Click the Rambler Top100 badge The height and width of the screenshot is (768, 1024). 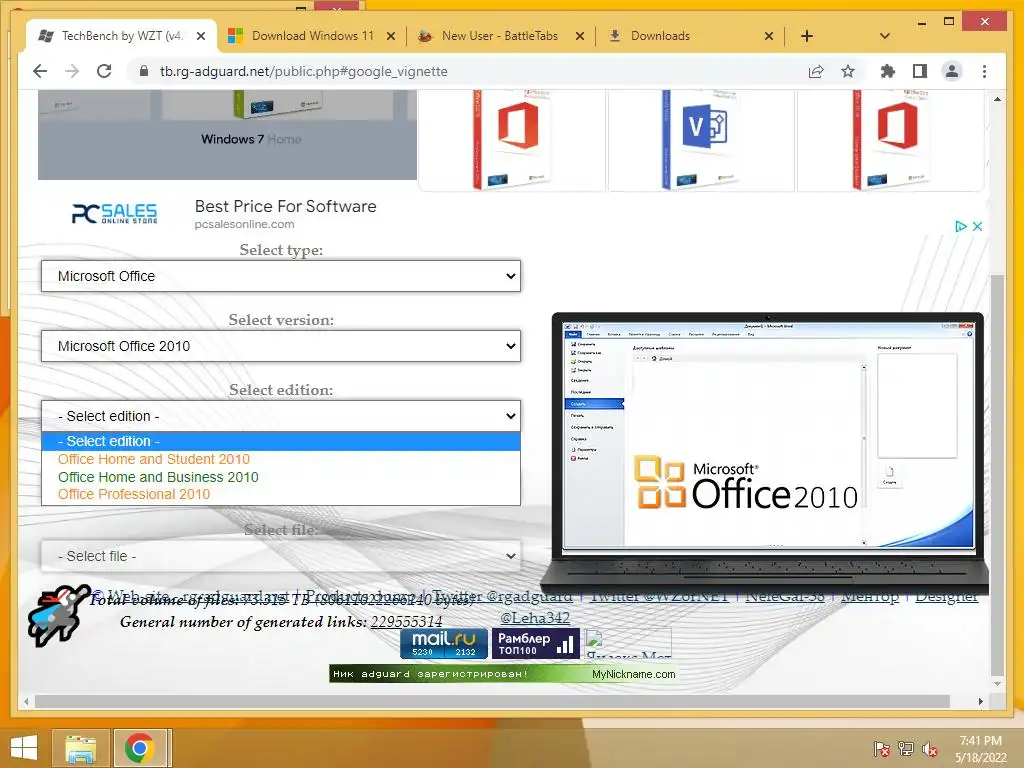[x=536, y=643]
